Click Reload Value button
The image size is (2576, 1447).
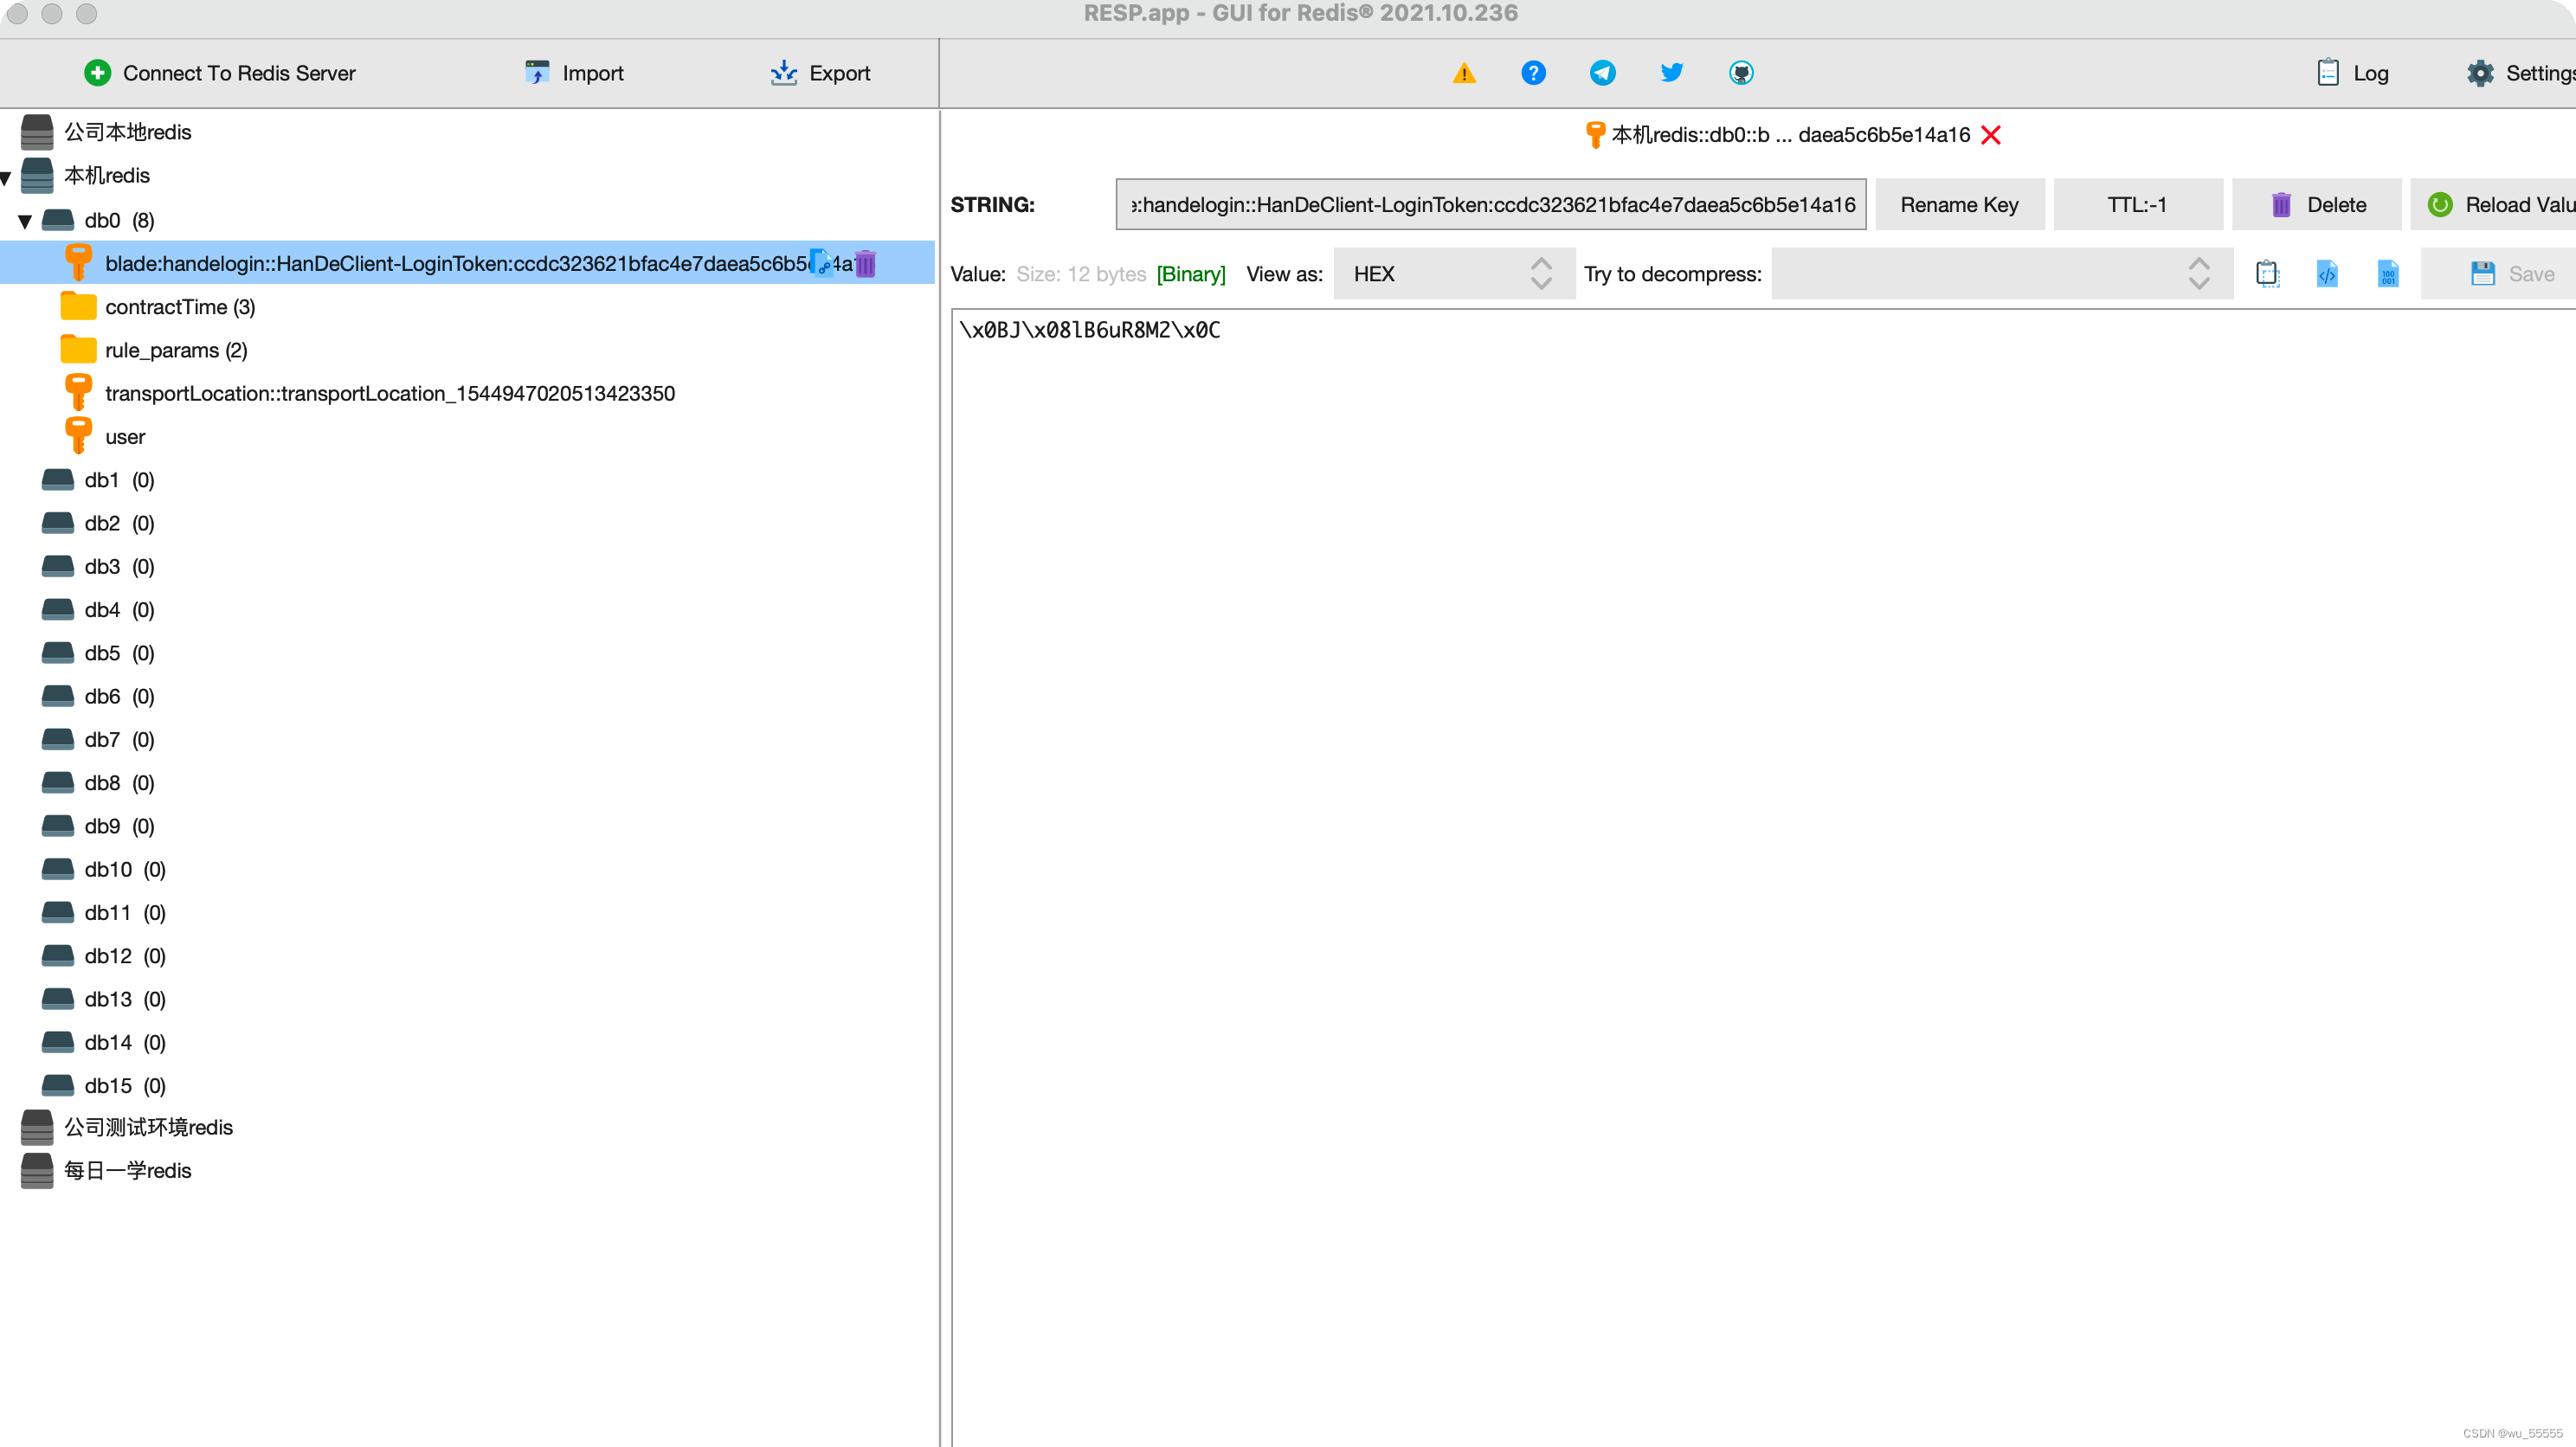2493,205
